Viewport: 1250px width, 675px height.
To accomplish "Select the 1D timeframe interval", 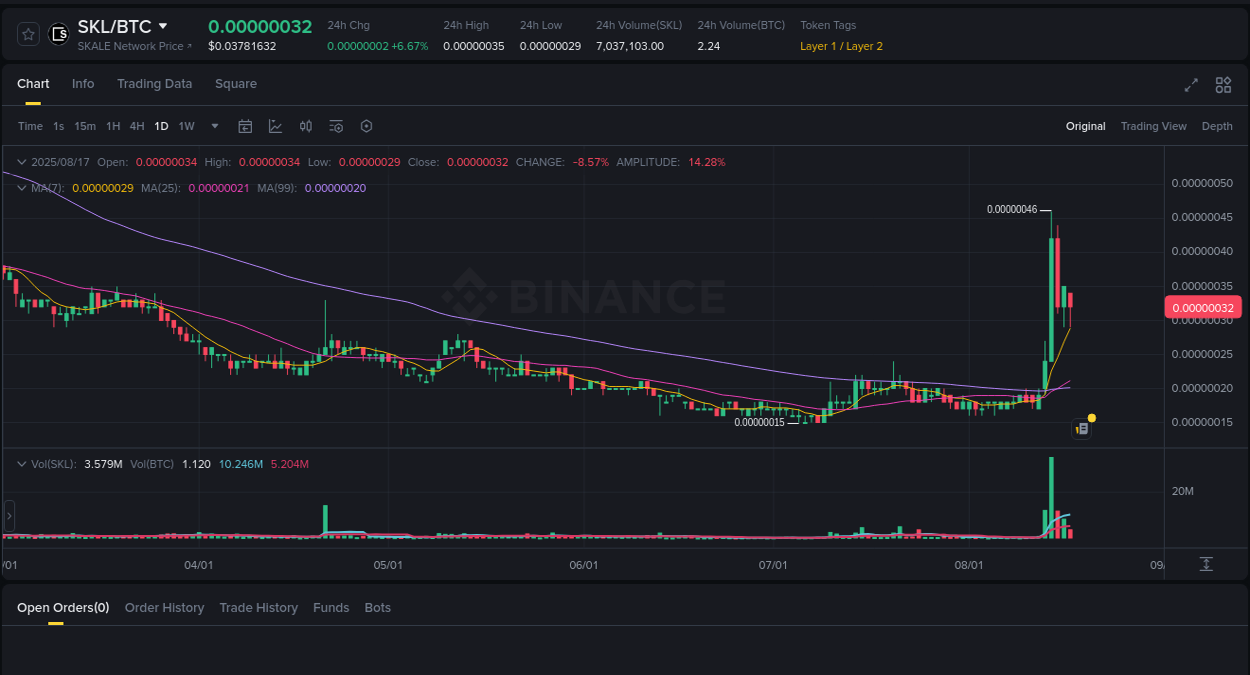I will (x=161, y=126).
